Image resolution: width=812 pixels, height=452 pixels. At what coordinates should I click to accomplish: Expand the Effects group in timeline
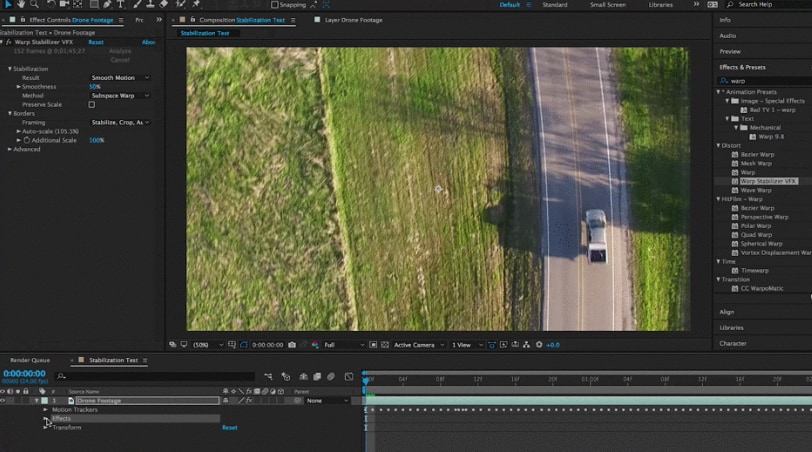click(x=46, y=418)
